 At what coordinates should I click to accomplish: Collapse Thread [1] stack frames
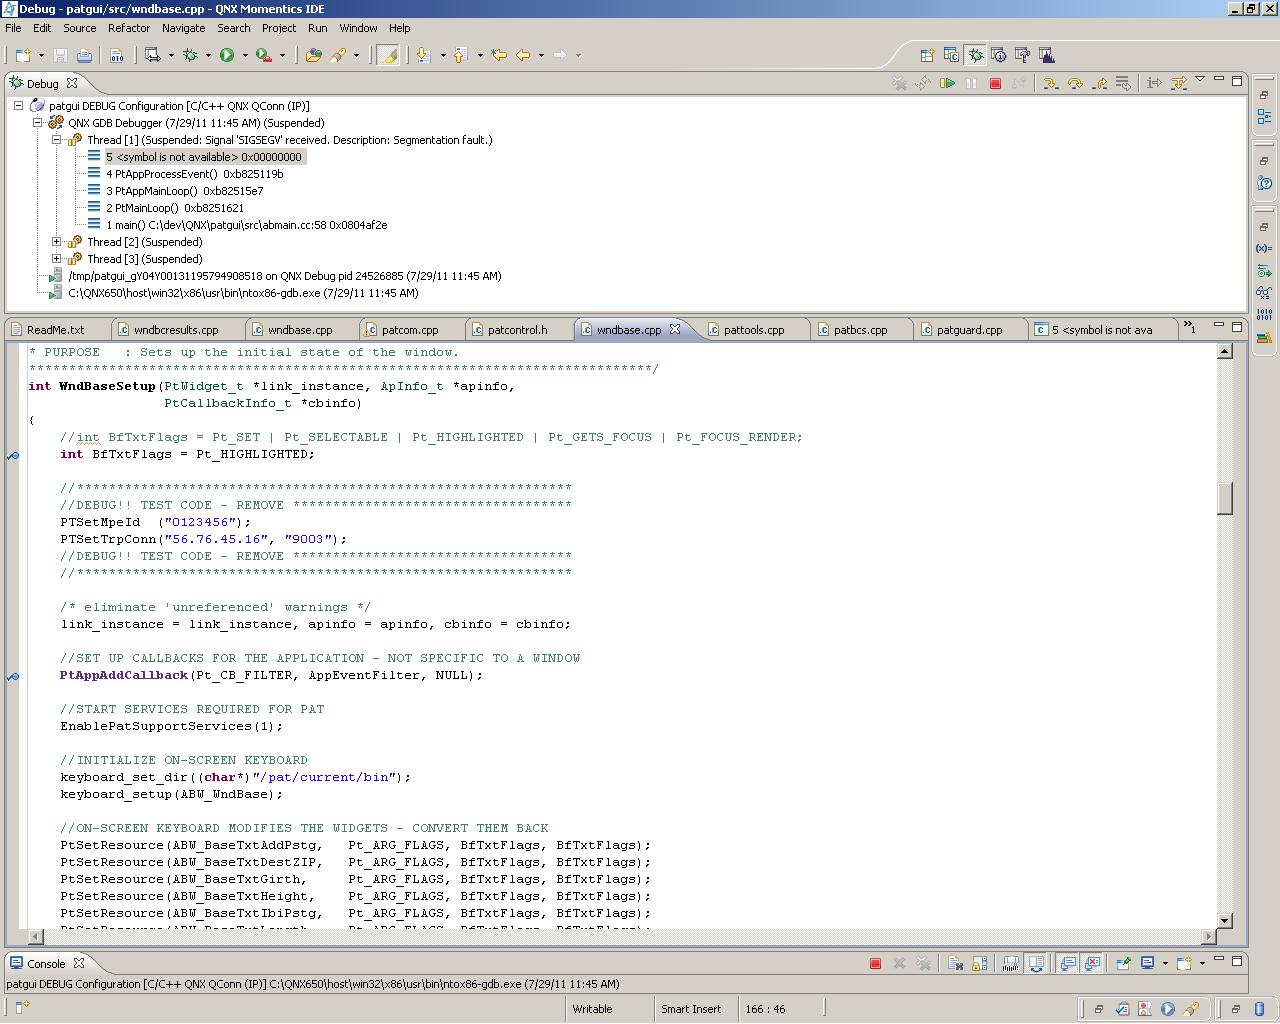pos(57,140)
